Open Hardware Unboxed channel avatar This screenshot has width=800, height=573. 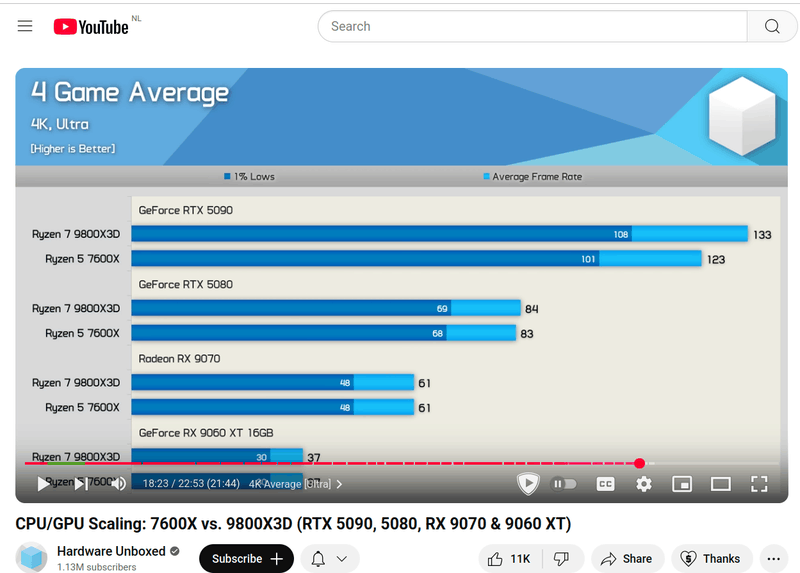point(31,558)
